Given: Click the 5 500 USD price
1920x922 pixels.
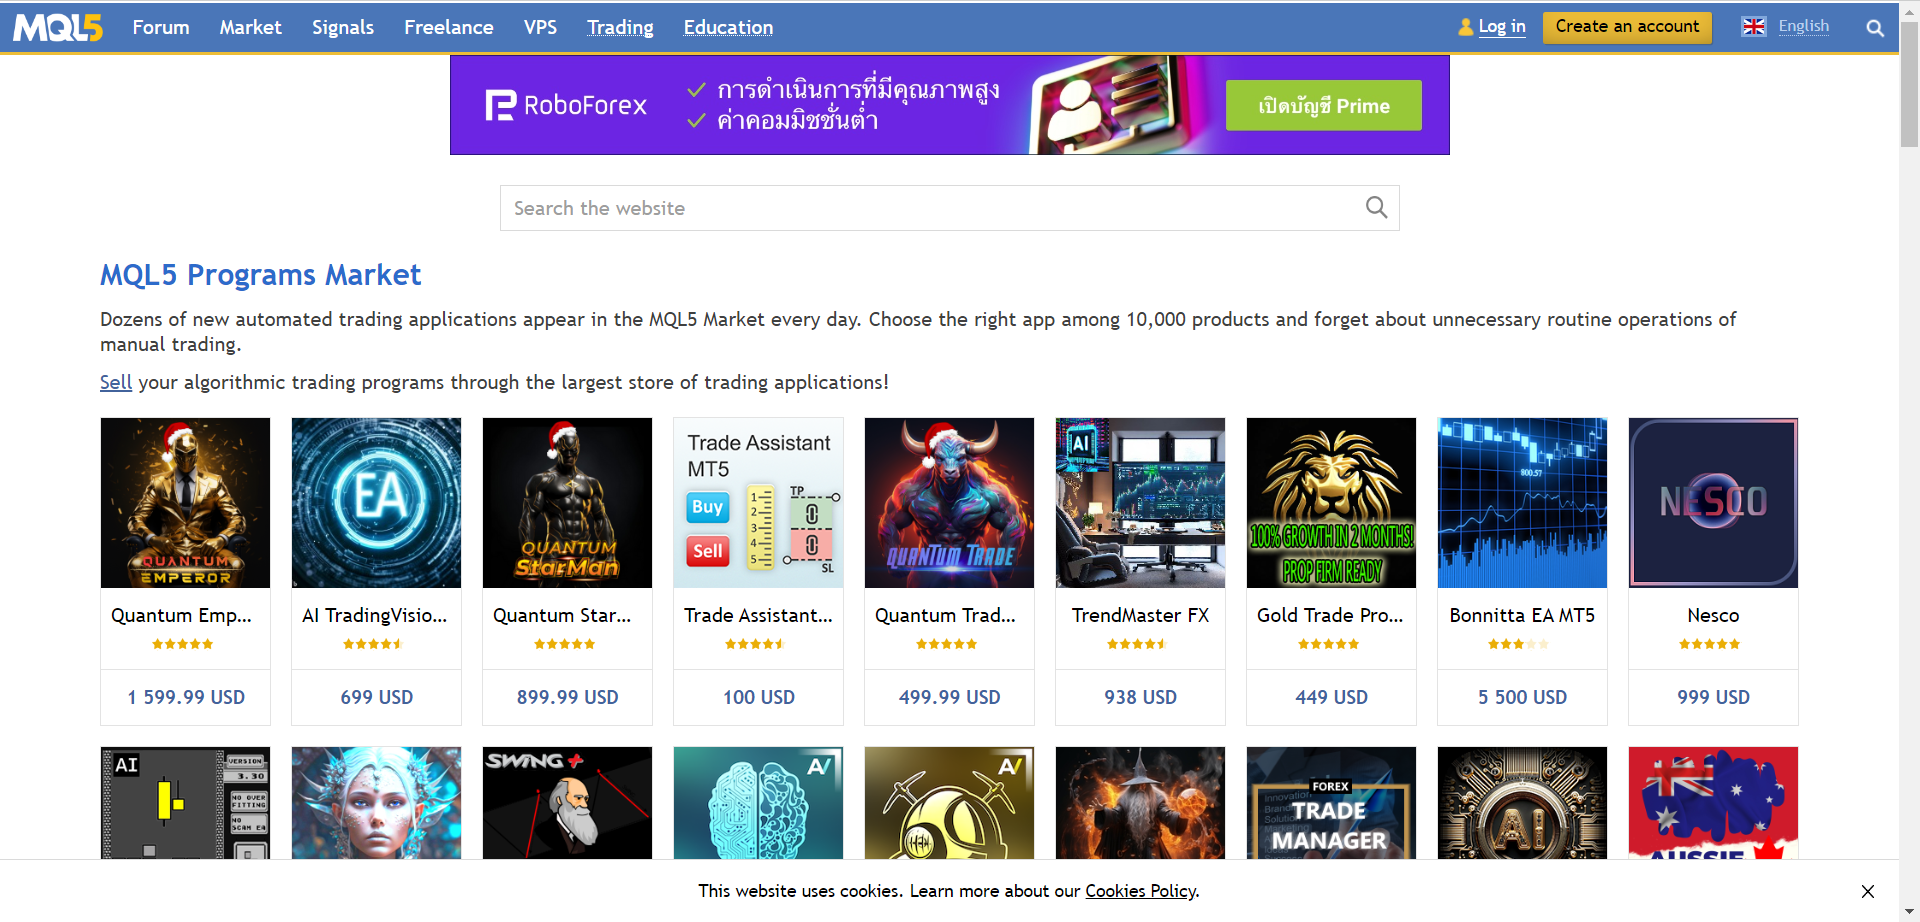Looking at the screenshot, I should click(1523, 698).
